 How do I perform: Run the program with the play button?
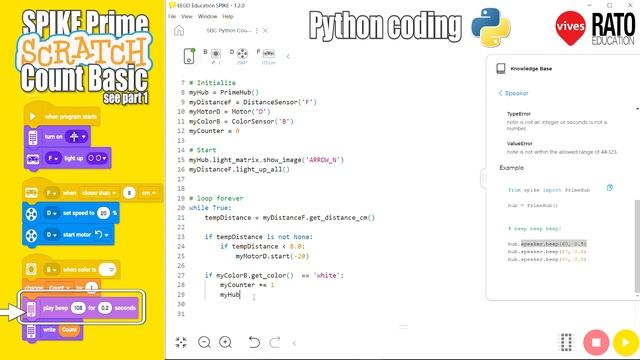625,342
